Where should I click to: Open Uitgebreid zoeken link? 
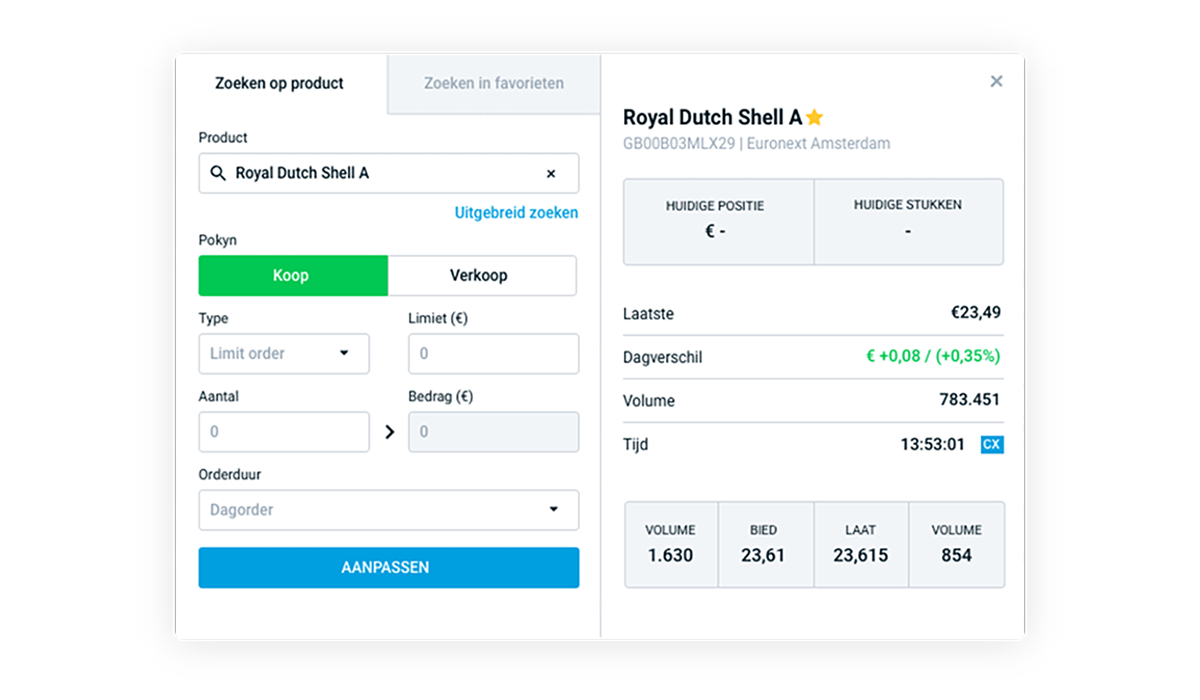tap(516, 213)
